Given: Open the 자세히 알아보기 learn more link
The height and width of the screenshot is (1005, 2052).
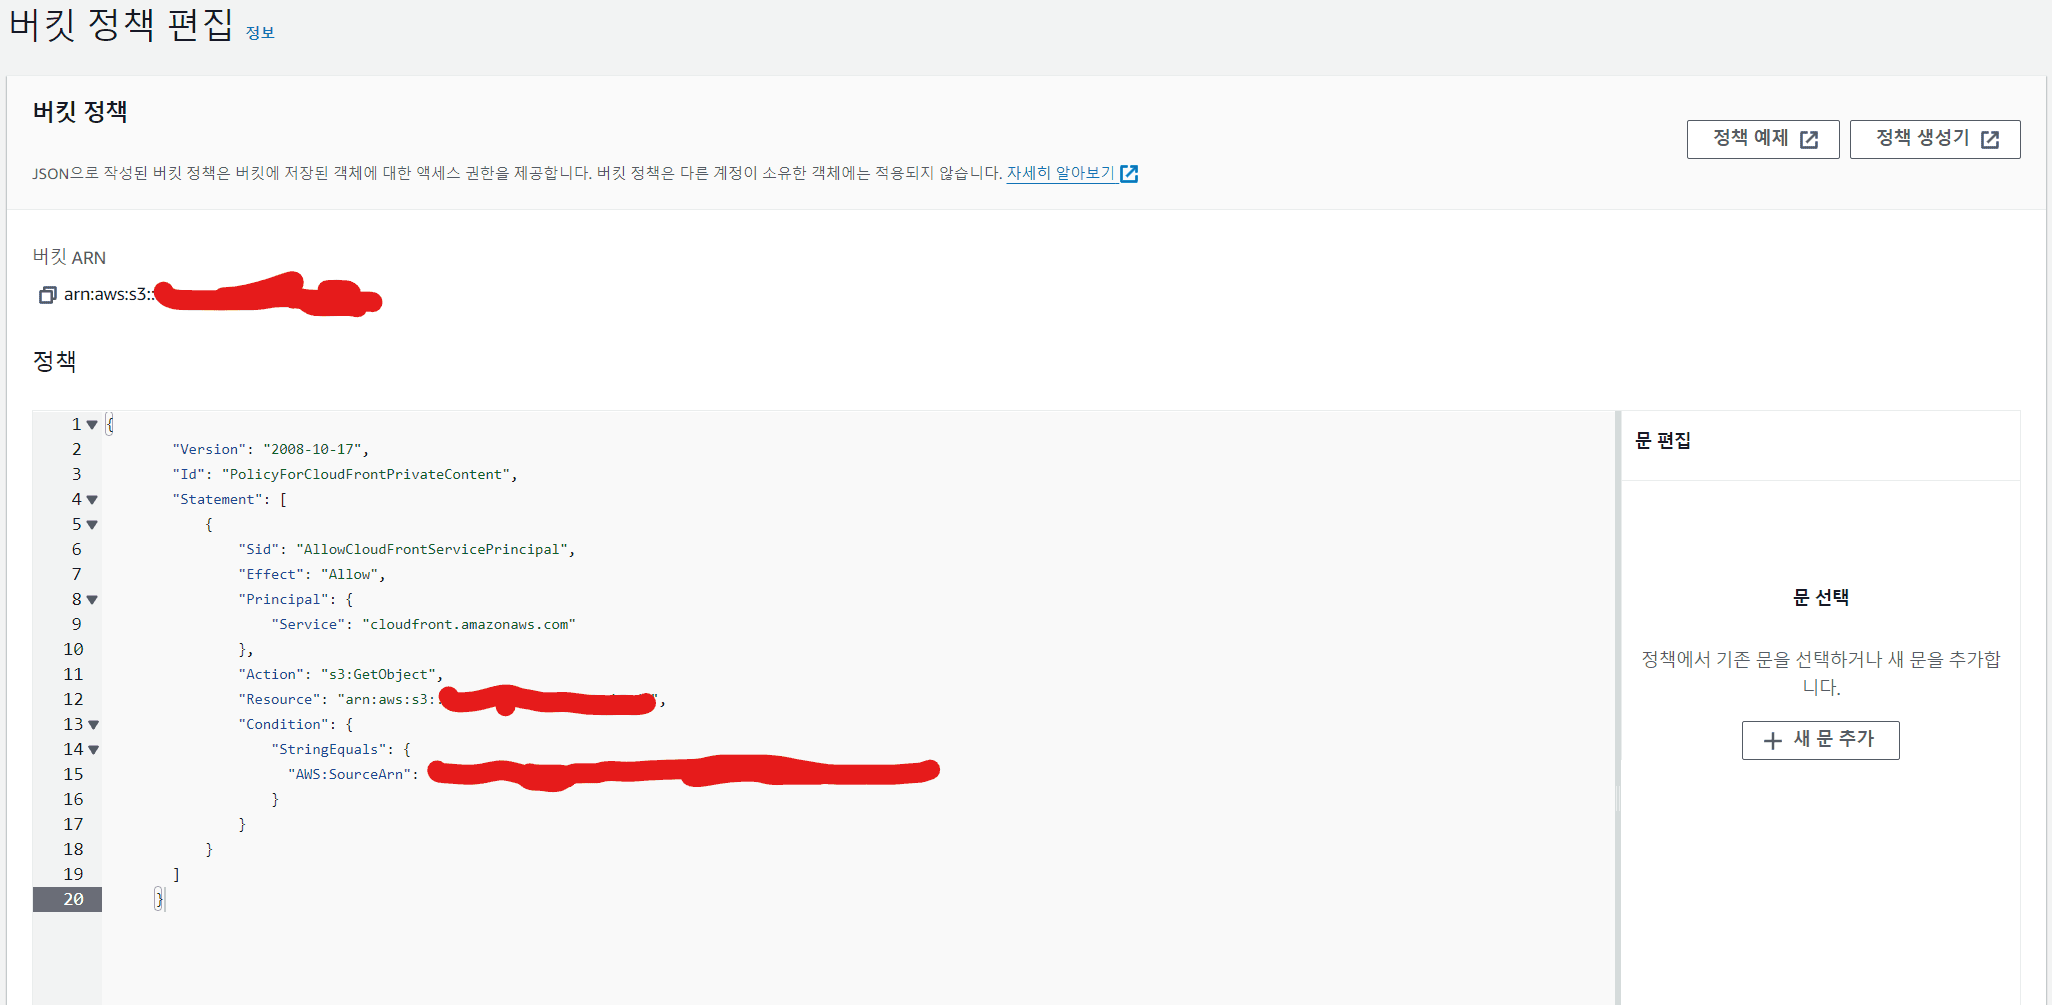Looking at the screenshot, I should point(1060,173).
